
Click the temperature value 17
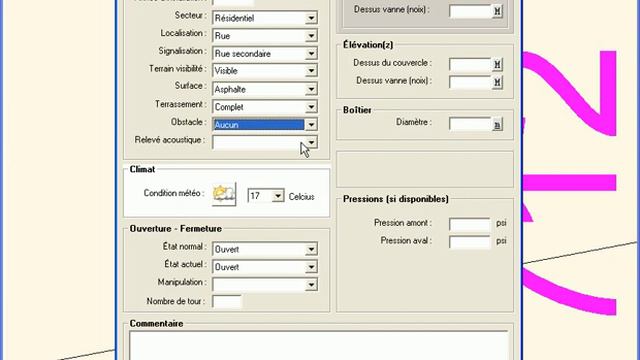pos(255,196)
